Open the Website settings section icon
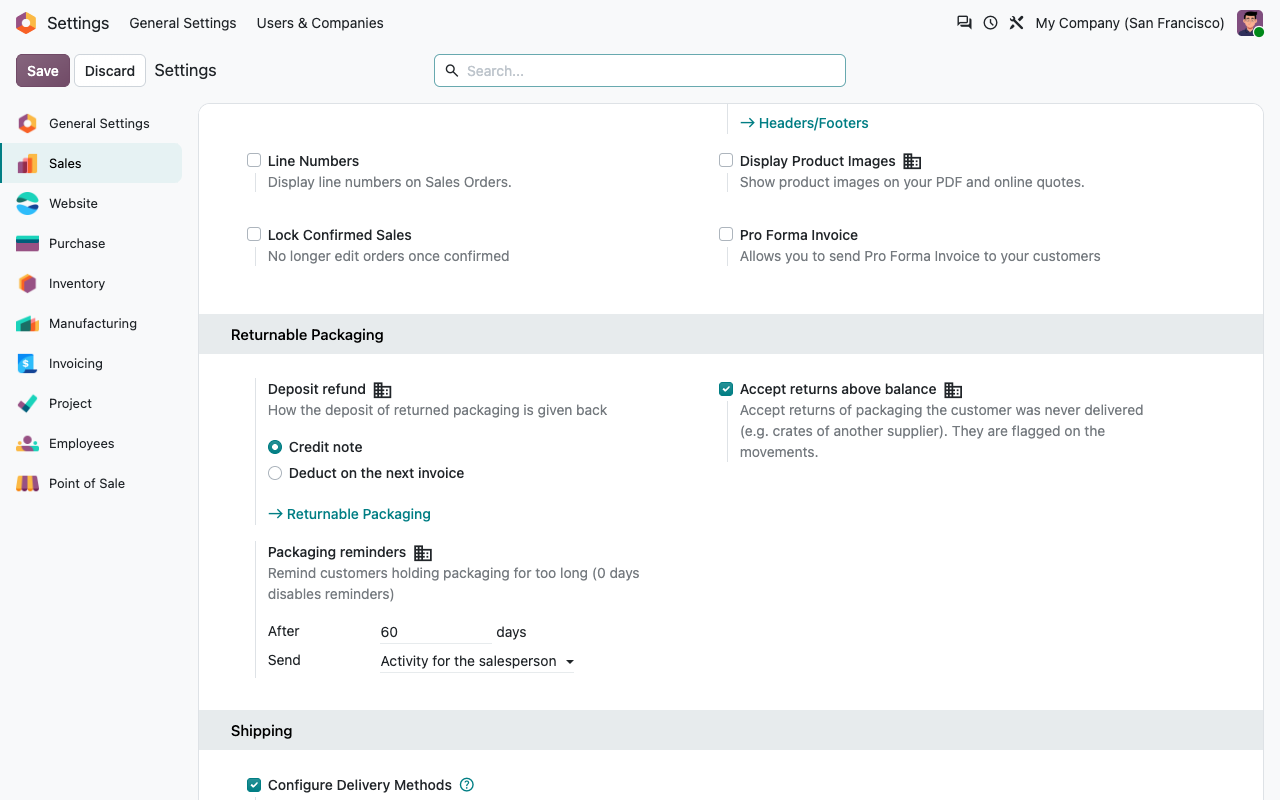The height and width of the screenshot is (800, 1280). point(28,203)
